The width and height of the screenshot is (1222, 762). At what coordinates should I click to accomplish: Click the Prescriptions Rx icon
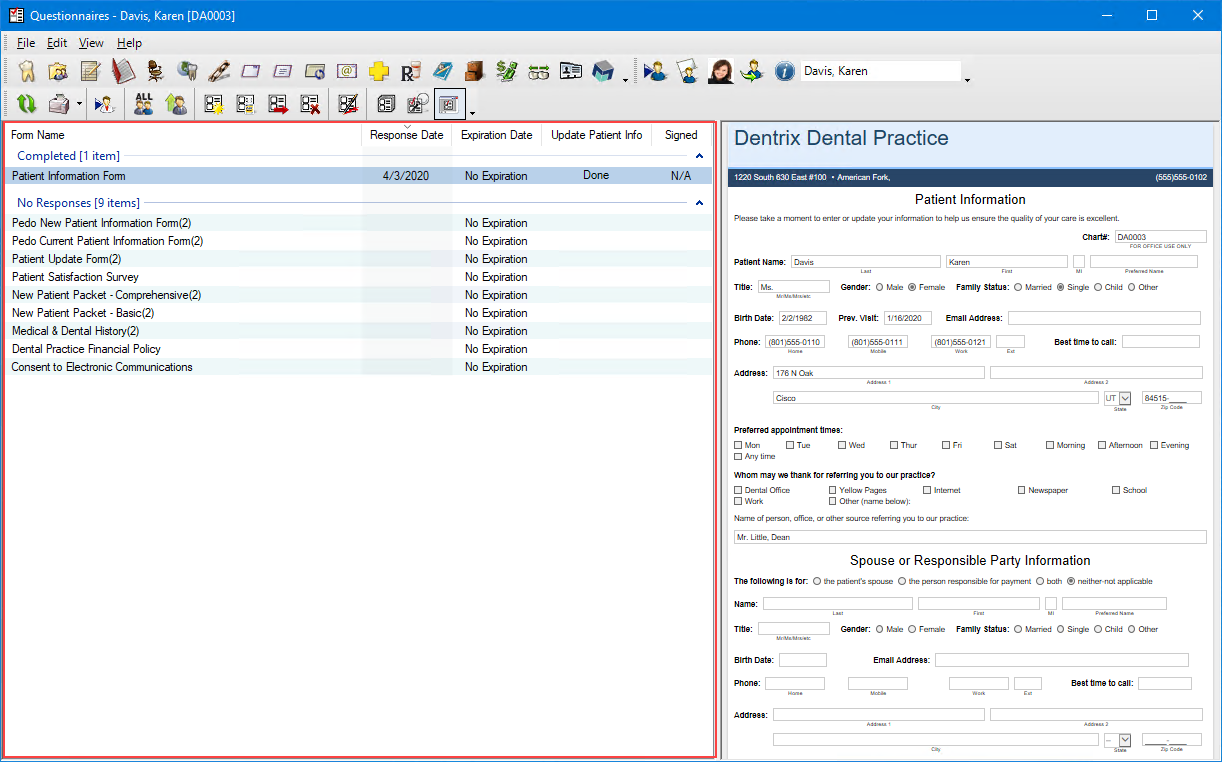(409, 71)
